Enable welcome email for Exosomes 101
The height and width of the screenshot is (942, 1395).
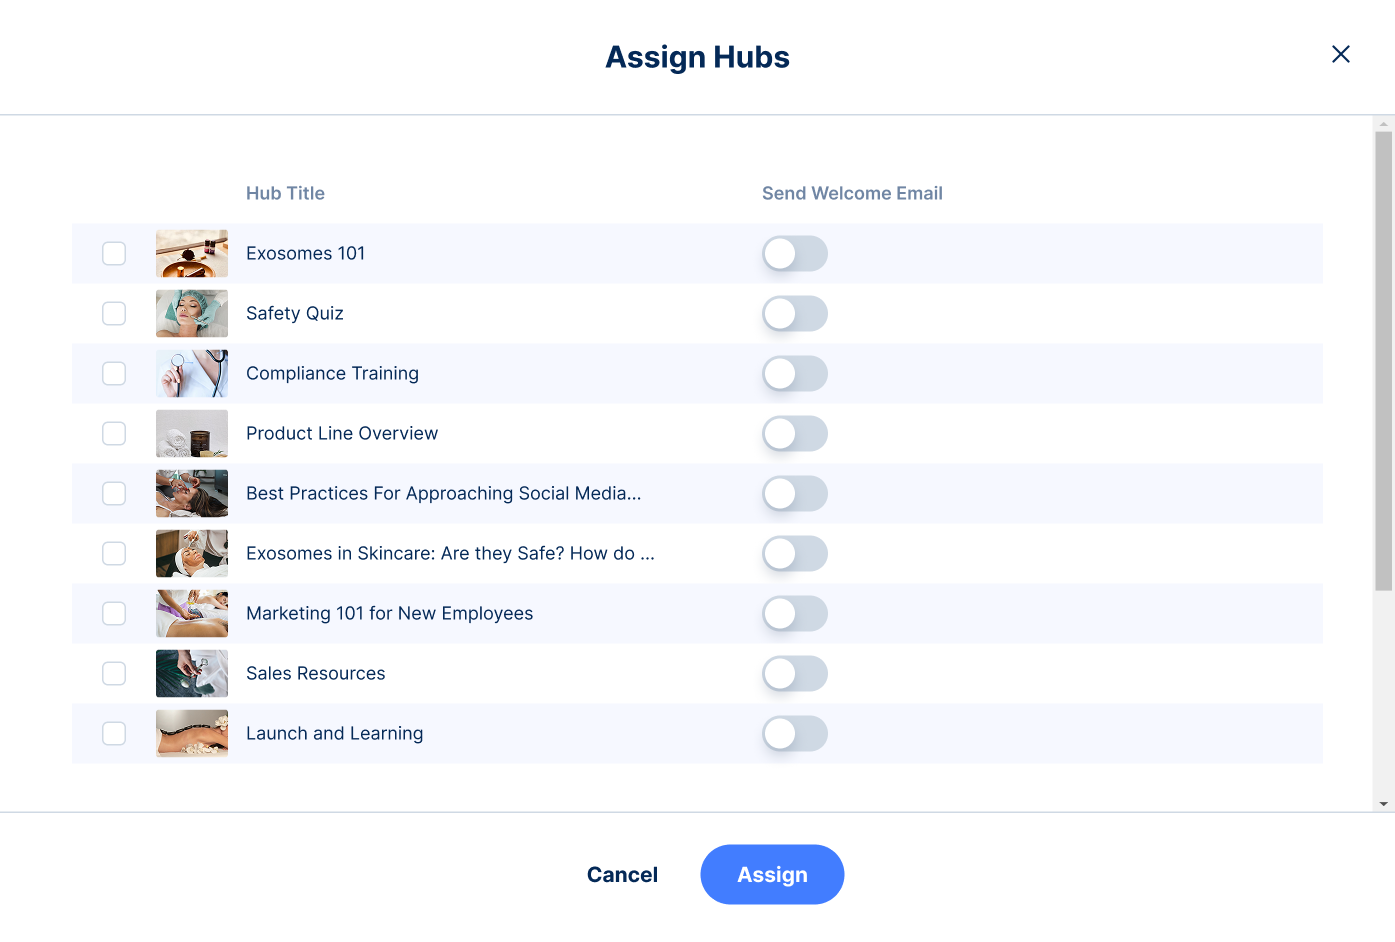[x=795, y=253]
